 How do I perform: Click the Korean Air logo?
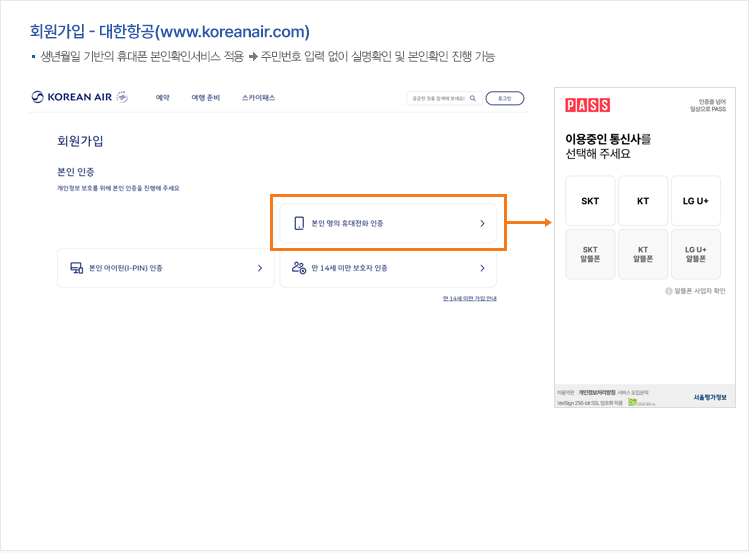72,97
